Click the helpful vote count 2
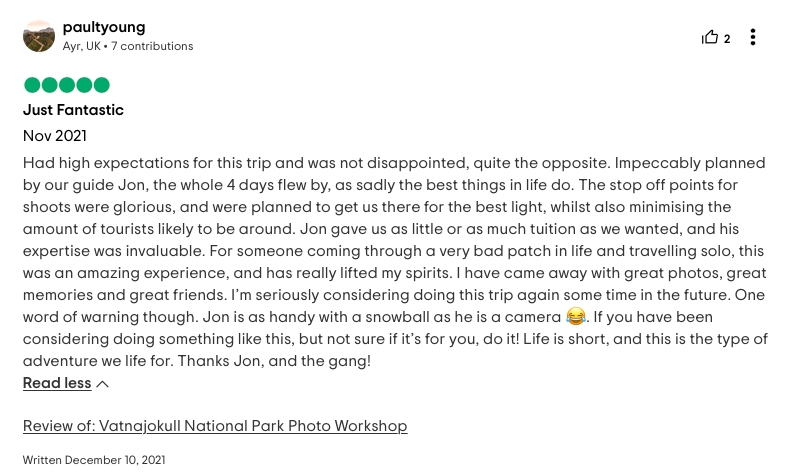The width and height of the screenshot is (802, 472). tap(727, 39)
